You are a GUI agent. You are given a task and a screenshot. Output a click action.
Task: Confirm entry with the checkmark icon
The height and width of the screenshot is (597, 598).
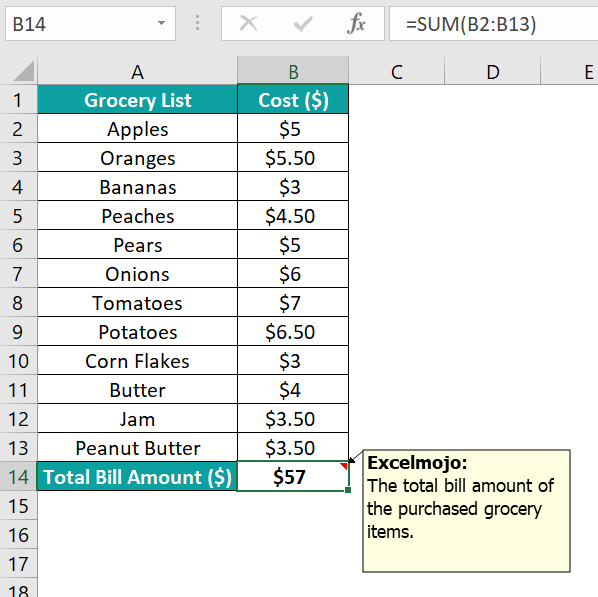coord(303,24)
